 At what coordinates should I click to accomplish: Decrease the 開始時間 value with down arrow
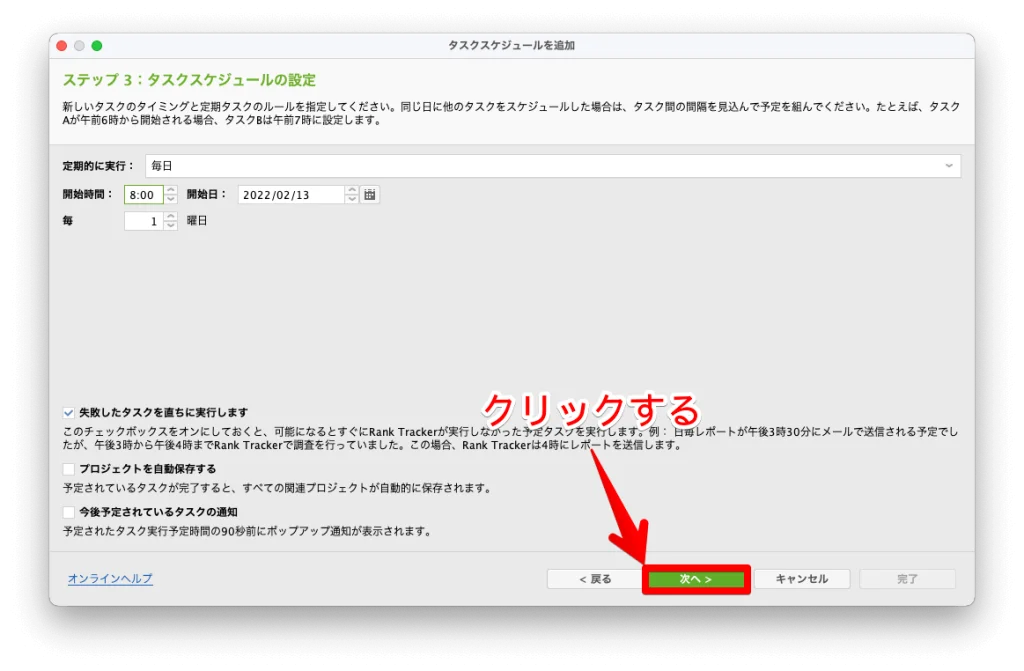click(x=171, y=199)
